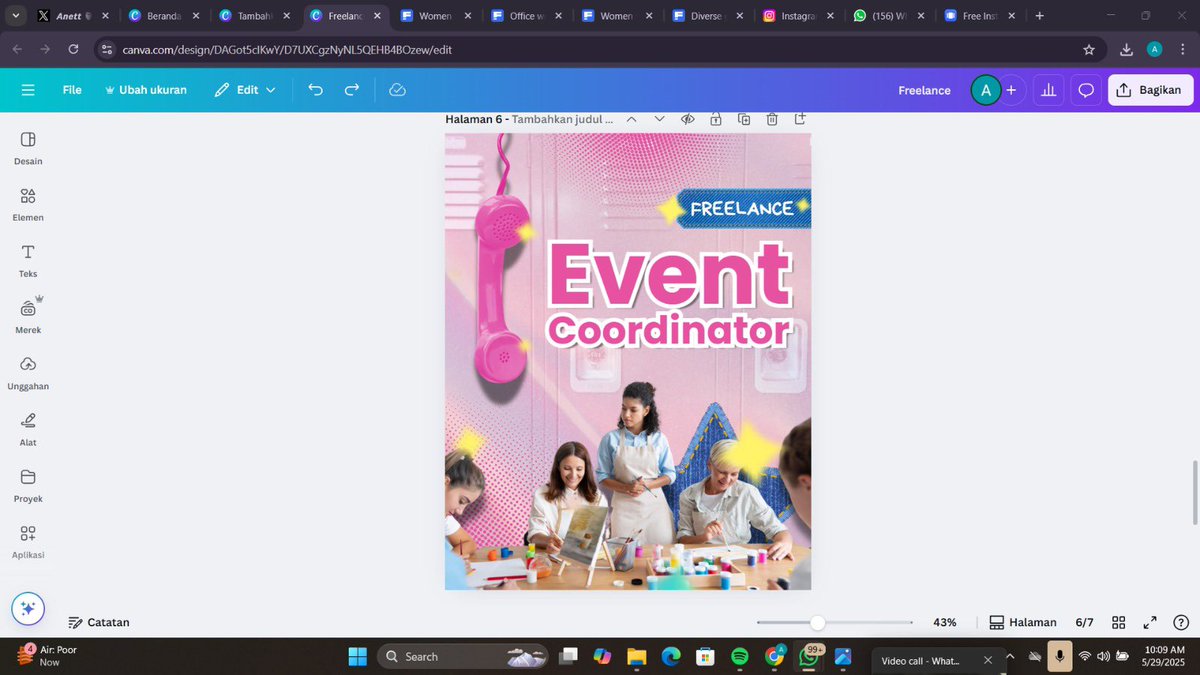The height and width of the screenshot is (675, 1200).
Task: Open the Elemen panel in the sidebar
Action: click(27, 204)
